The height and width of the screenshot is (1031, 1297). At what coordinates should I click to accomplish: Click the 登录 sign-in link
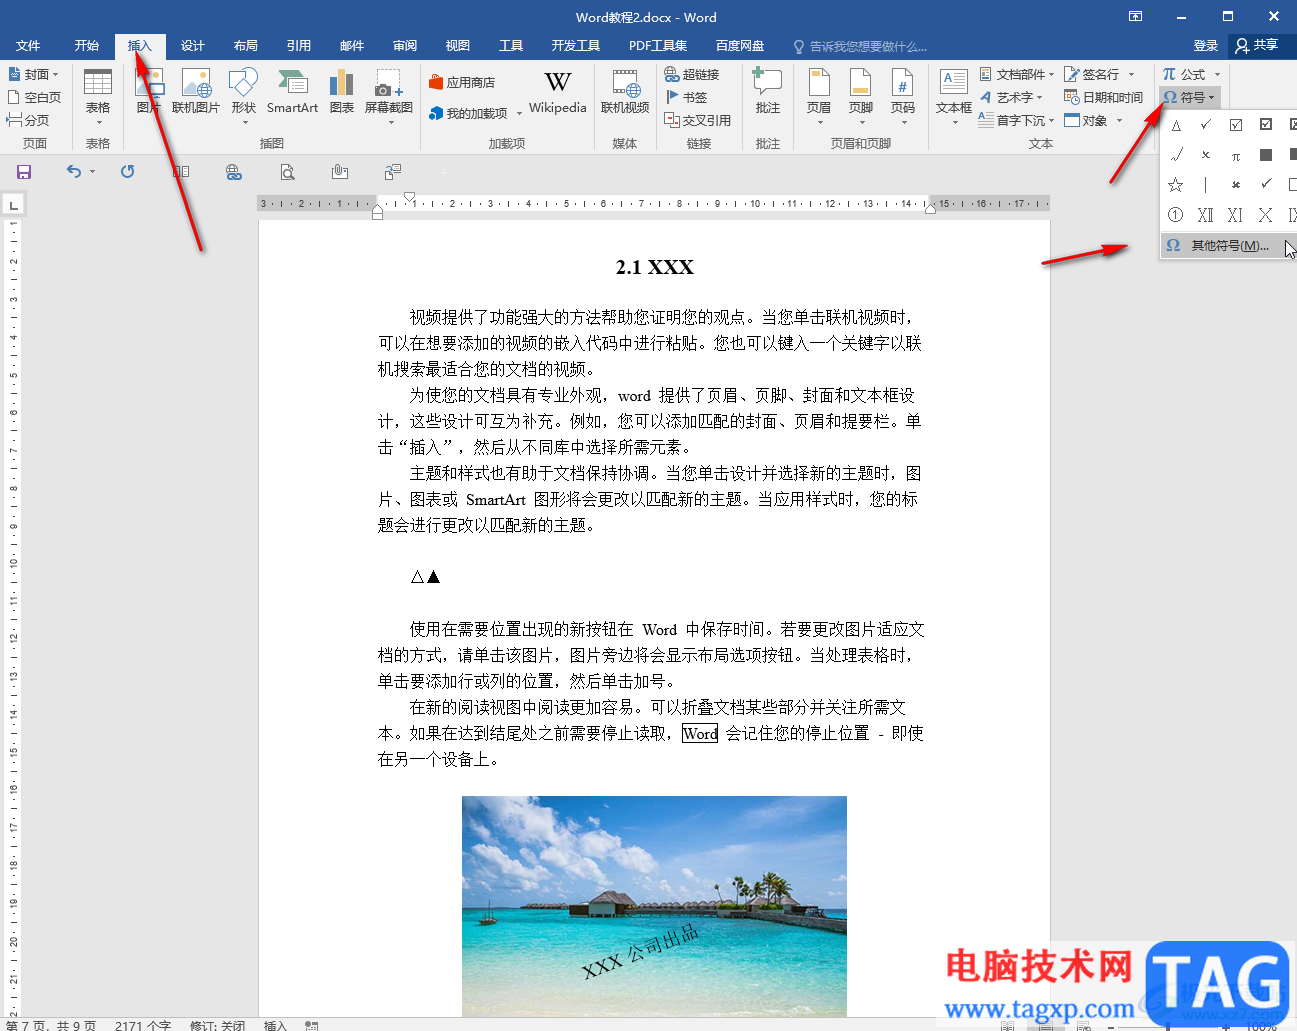pos(1205,45)
